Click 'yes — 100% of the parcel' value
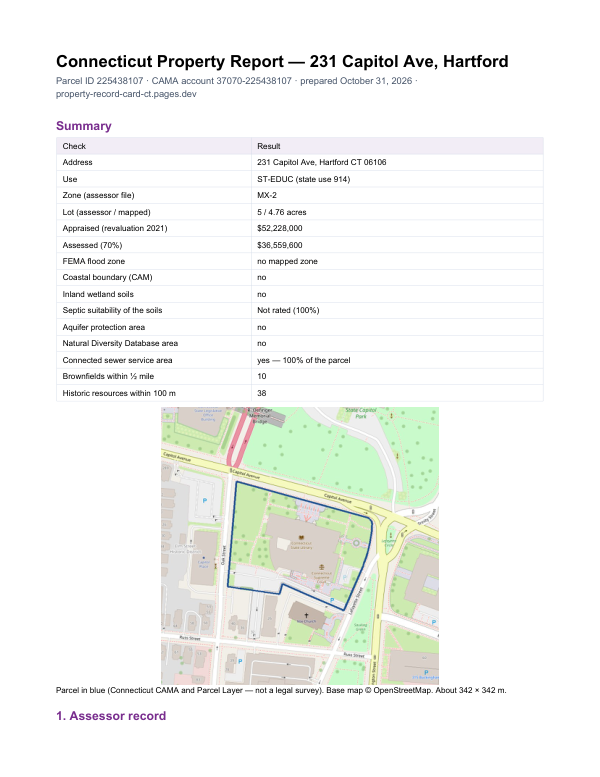600x777 pixels. click(x=304, y=360)
